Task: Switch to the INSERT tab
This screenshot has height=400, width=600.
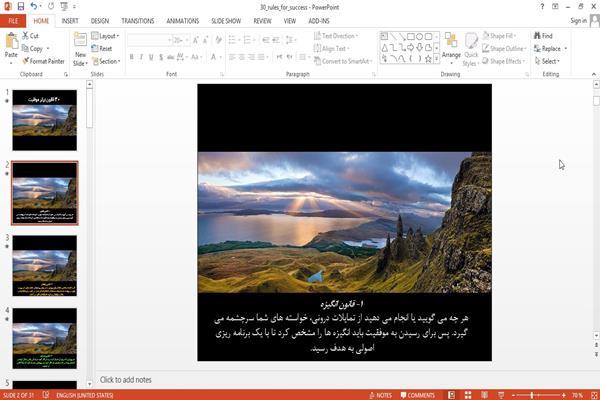Action: click(70, 21)
